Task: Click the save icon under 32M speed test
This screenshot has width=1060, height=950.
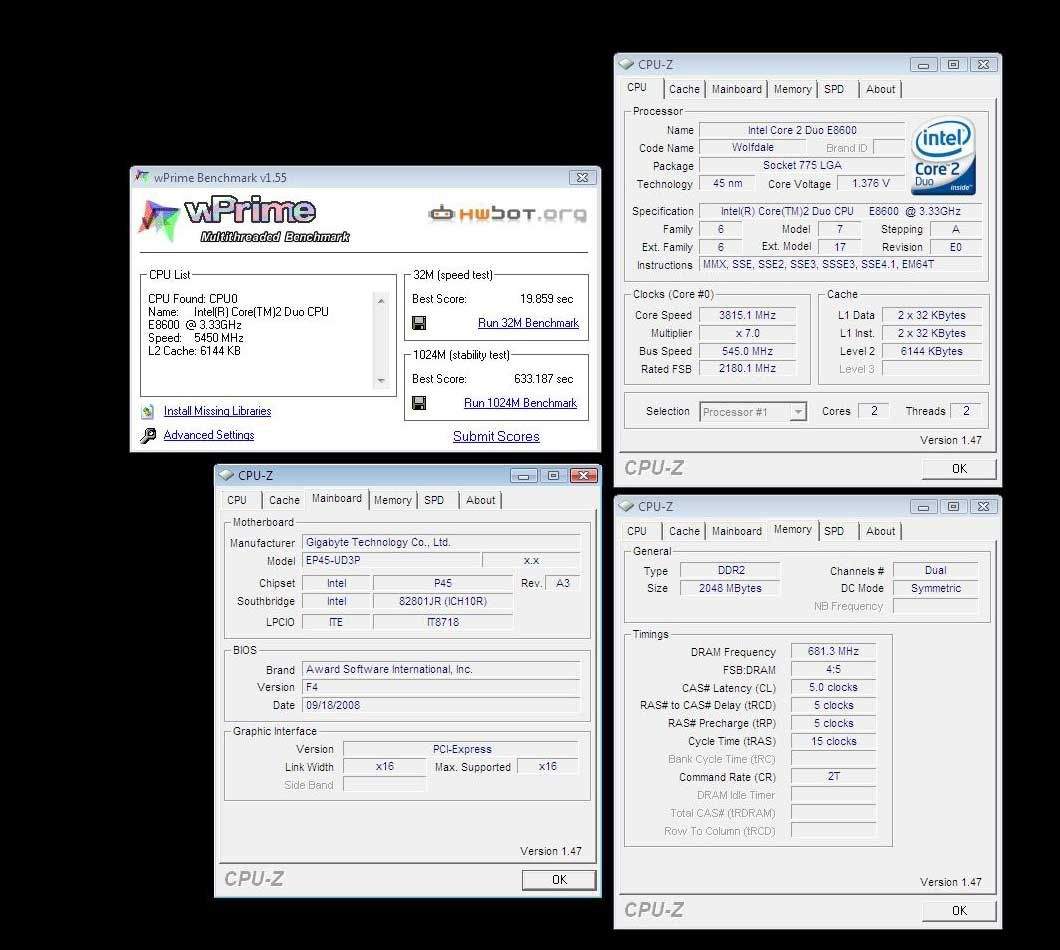Action: (x=419, y=323)
